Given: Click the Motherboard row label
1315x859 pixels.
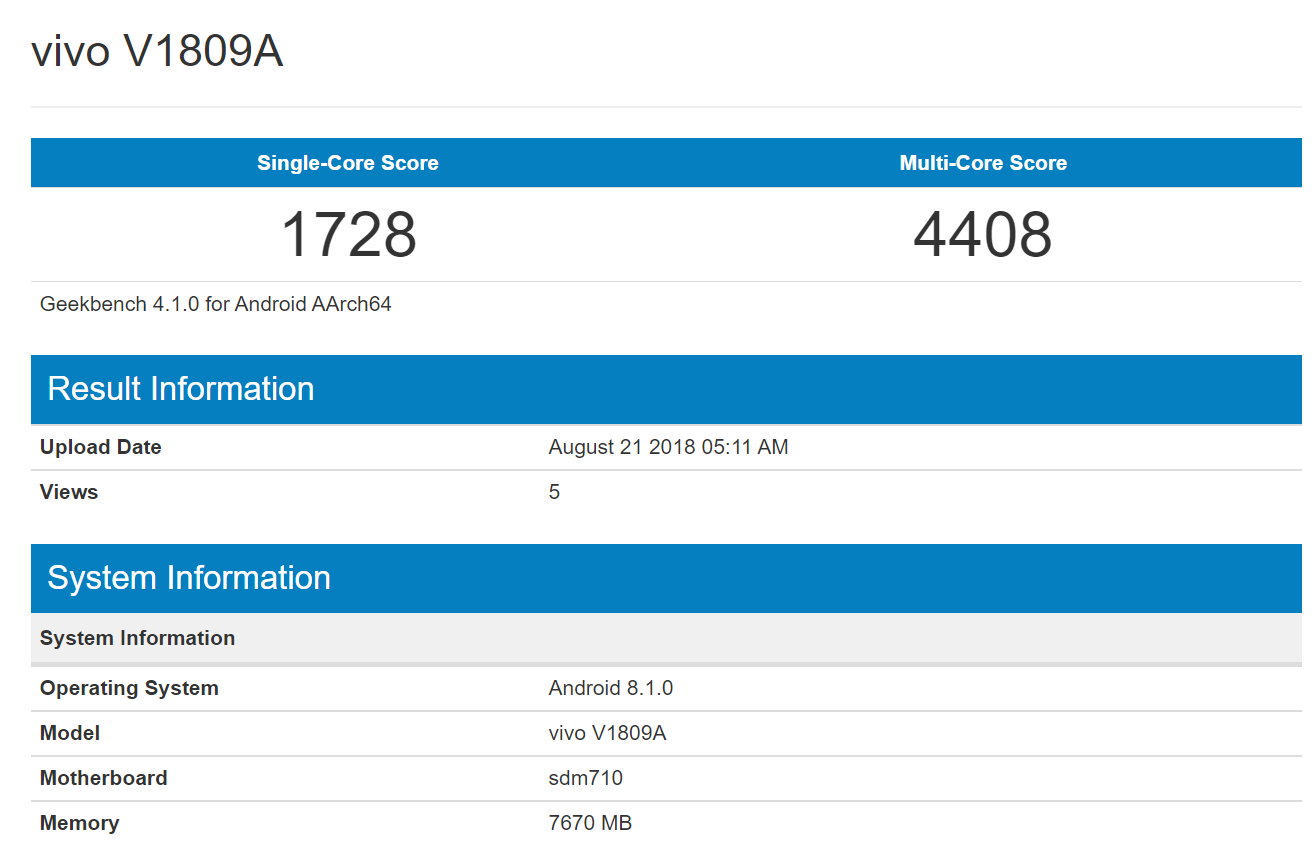Looking at the screenshot, I should click(x=103, y=778).
